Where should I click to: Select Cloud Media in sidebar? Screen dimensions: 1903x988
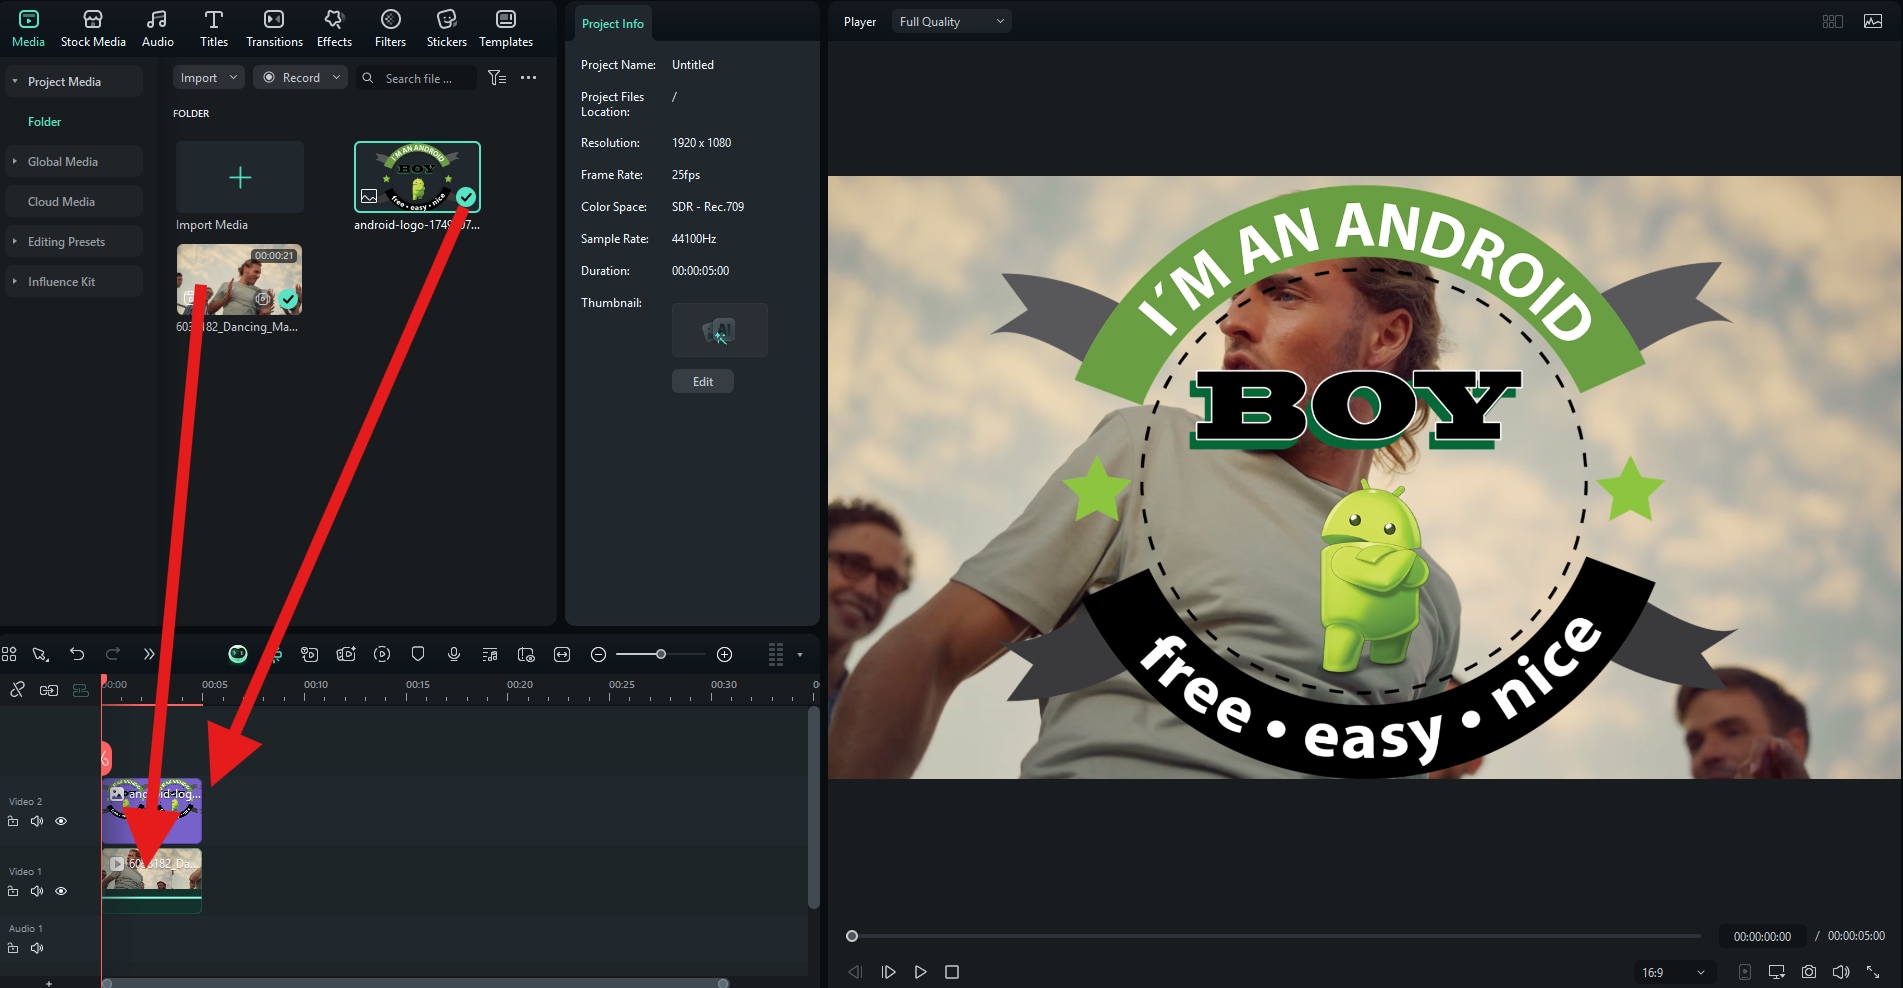(74, 201)
